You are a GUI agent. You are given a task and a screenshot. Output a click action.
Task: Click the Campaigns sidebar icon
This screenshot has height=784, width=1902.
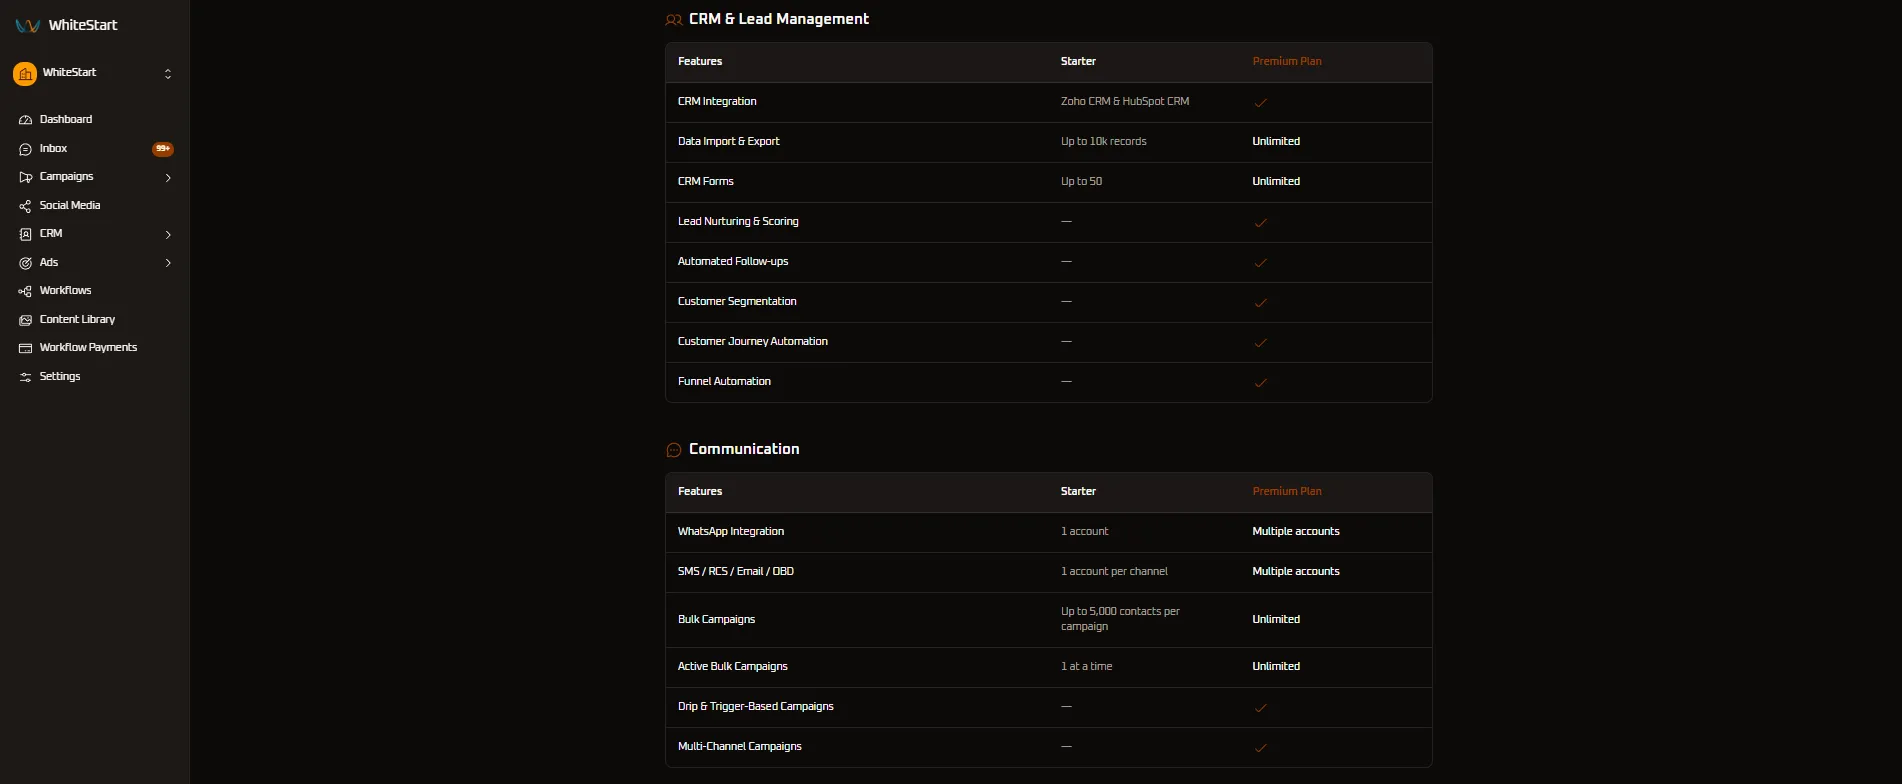[26, 177]
